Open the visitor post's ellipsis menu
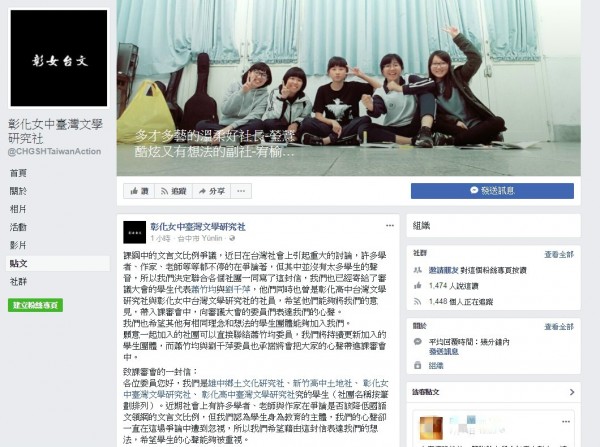 point(566,421)
